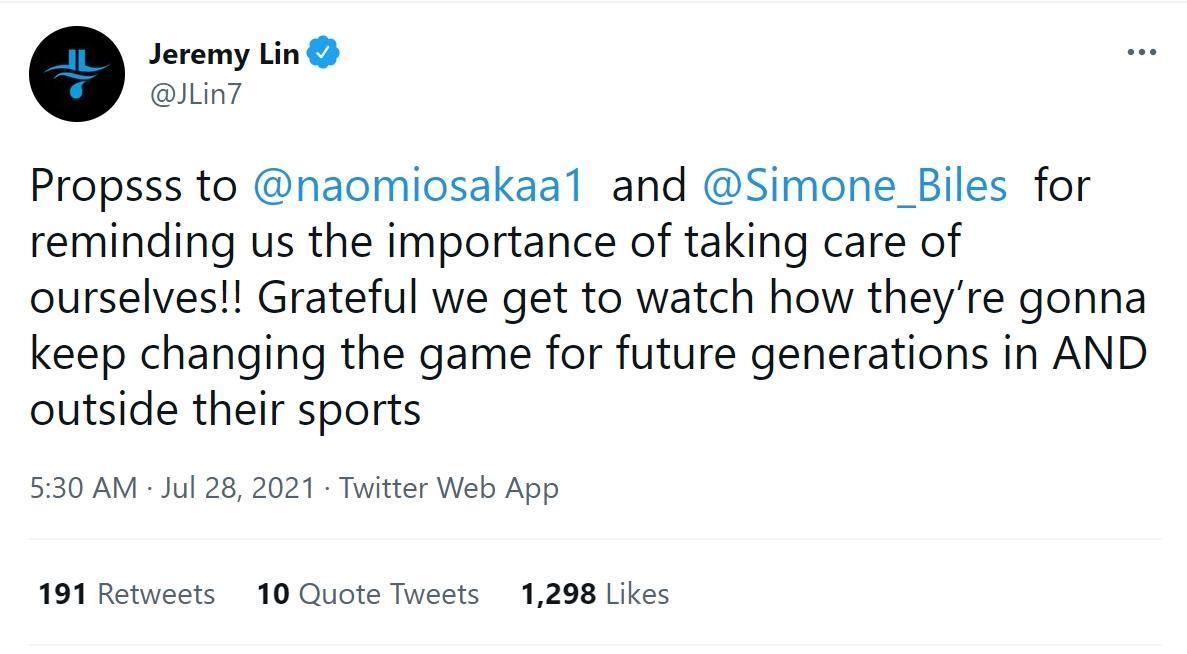Viewport: 1187px width, 654px height.
Task: Click the Jul 28, 2021 date
Action: (x=237, y=487)
